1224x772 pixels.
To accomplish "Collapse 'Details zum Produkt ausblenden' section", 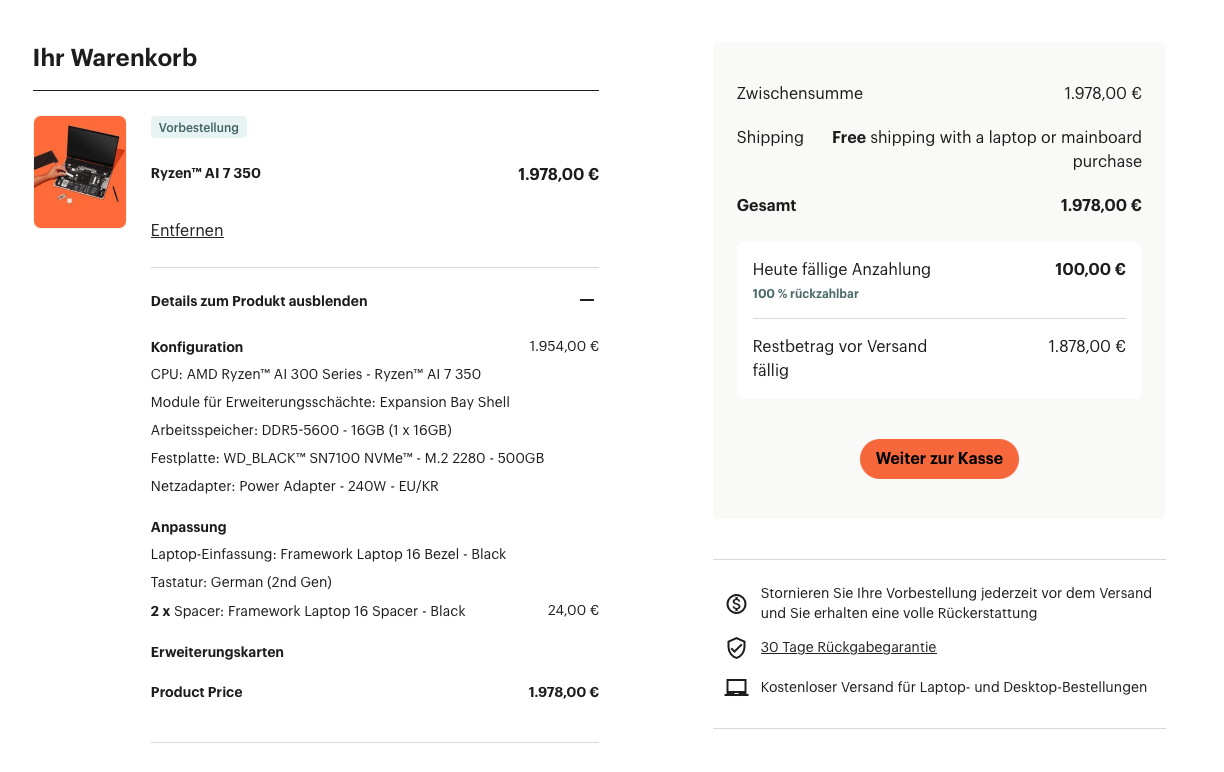I will click(259, 301).
